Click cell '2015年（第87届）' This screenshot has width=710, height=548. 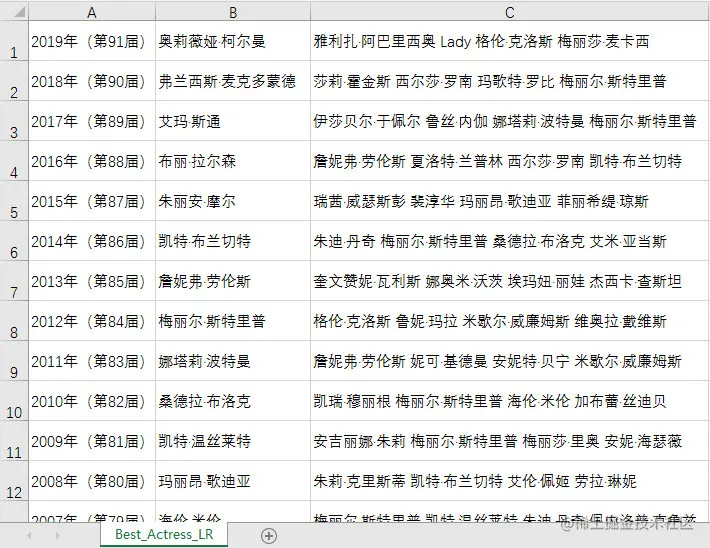pos(92,201)
